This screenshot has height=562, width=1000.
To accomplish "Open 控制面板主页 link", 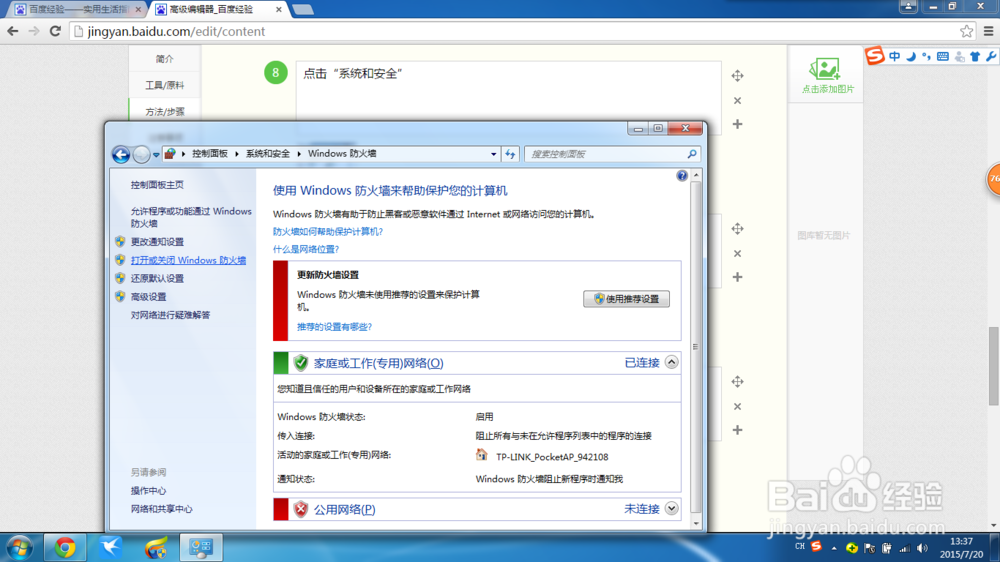I will (157, 185).
